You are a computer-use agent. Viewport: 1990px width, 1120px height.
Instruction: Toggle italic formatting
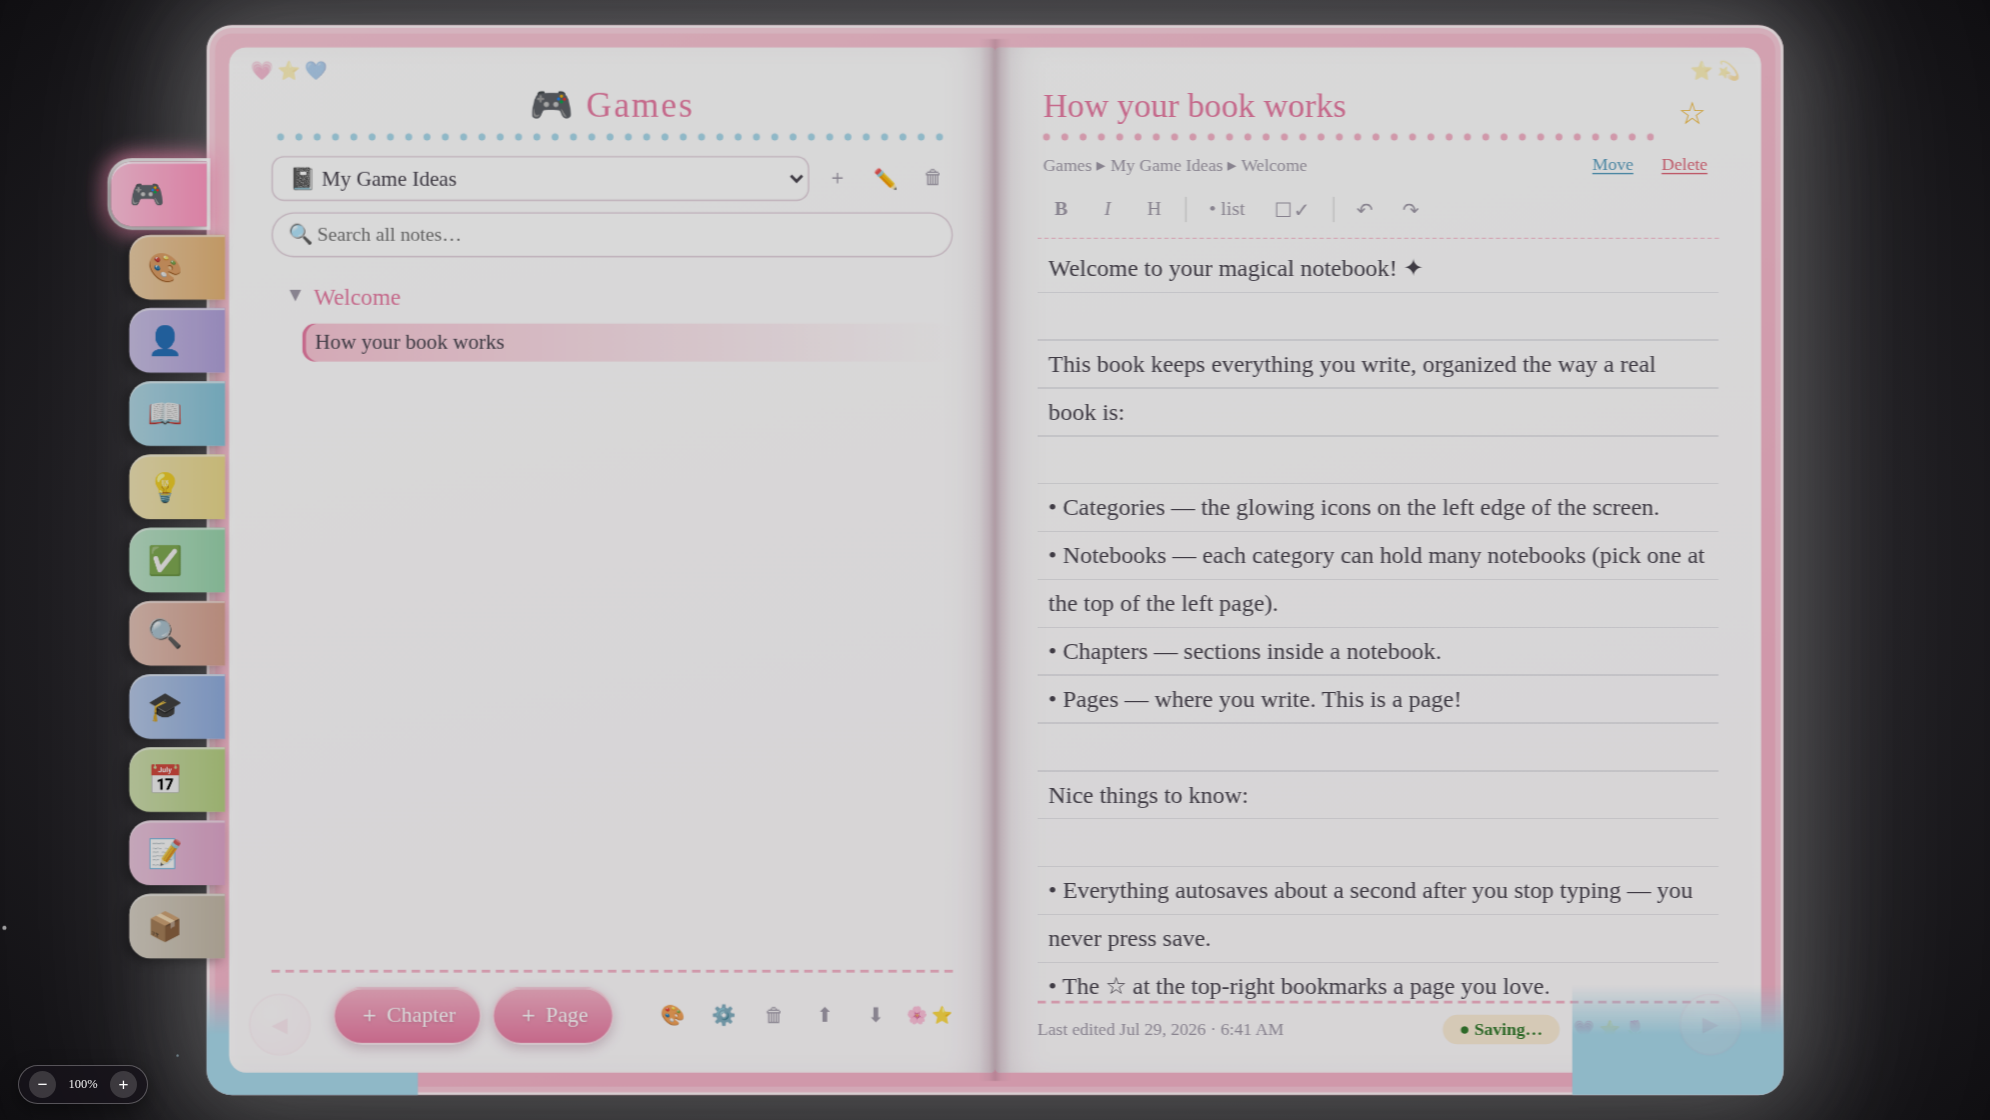point(1107,209)
